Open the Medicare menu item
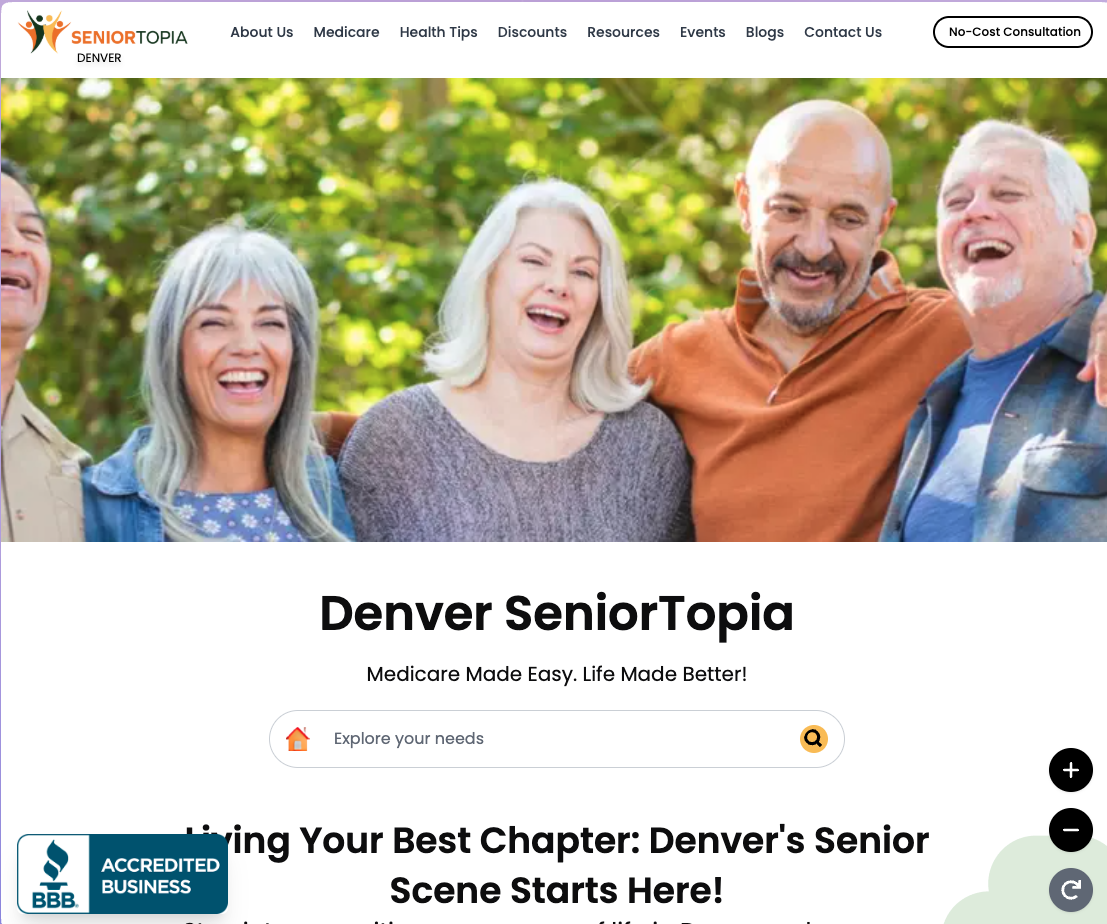The height and width of the screenshot is (924, 1107). [x=346, y=32]
